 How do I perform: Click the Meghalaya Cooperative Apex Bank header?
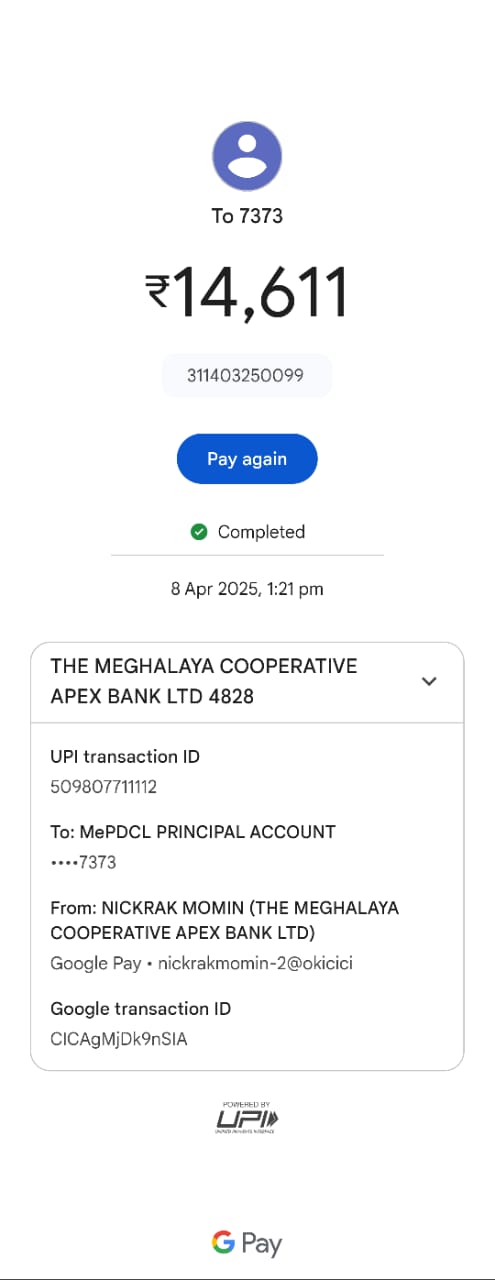tap(204, 681)
